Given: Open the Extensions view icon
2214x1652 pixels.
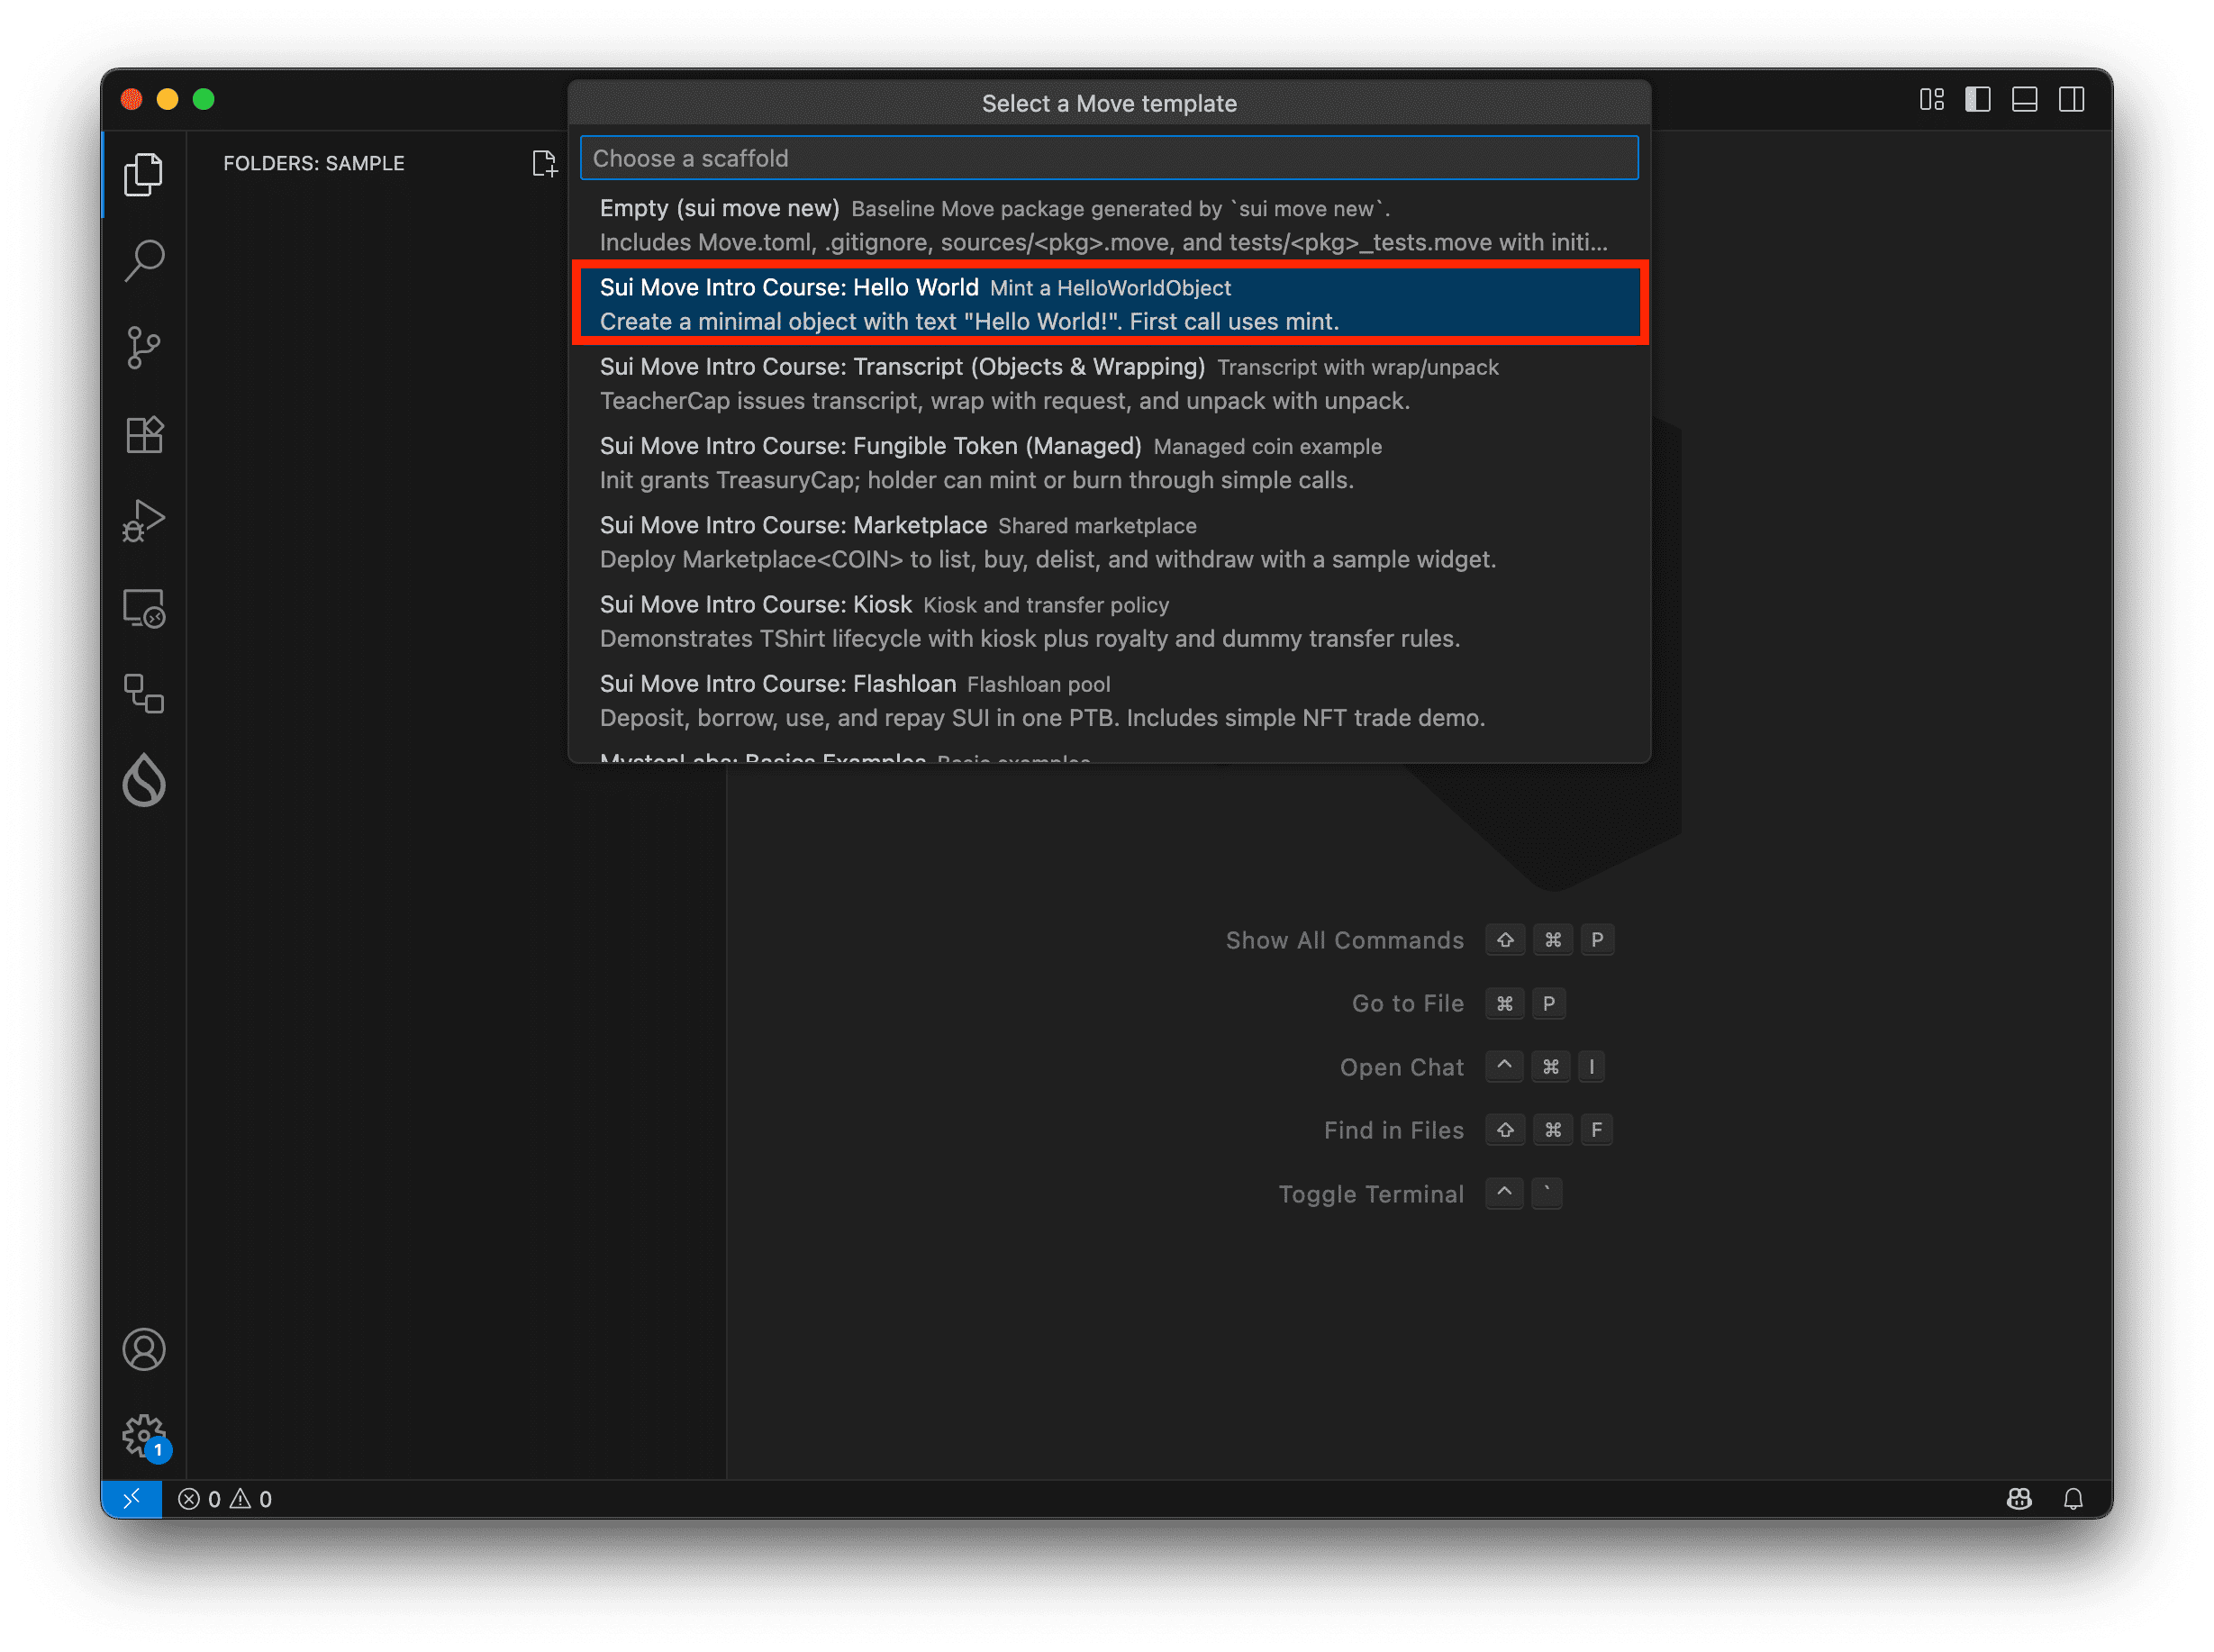Looking at the screenshot, I should [144, 435].
